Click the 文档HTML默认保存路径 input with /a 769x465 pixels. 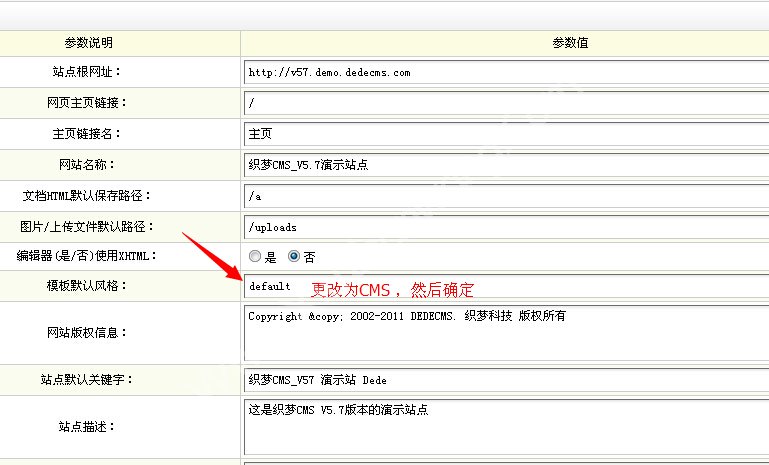tap(505, 196)
